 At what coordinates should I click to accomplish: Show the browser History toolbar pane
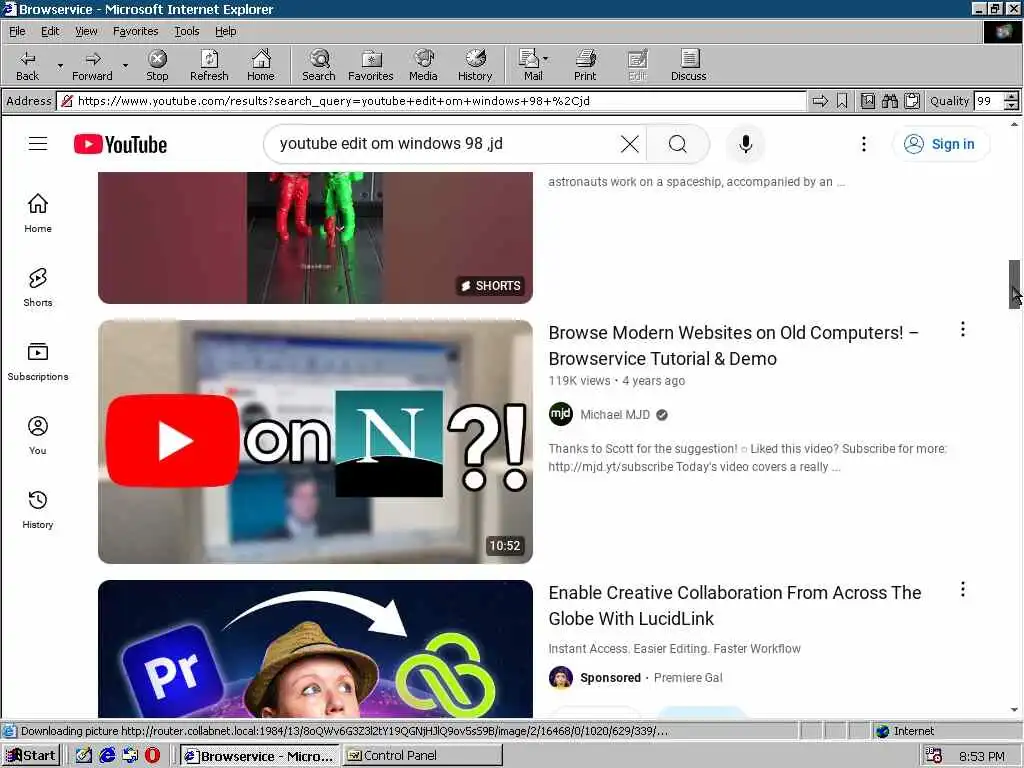(x=475, y=65)
